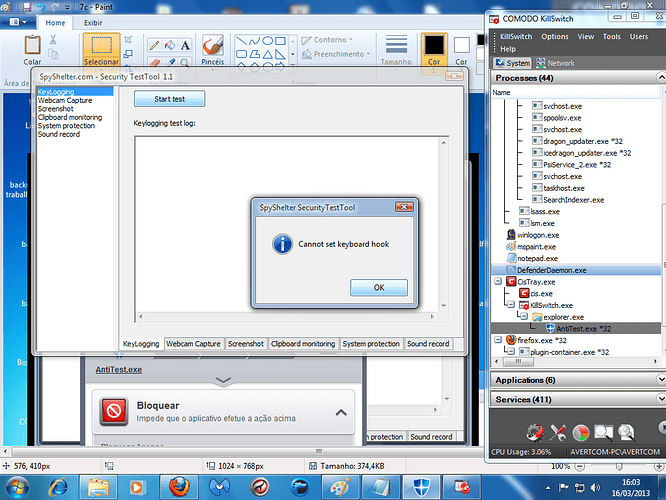The height and width of the screenshot is (500, 666).
Task: Open the KillSwitch menu
Action: [x=516, y=37]
